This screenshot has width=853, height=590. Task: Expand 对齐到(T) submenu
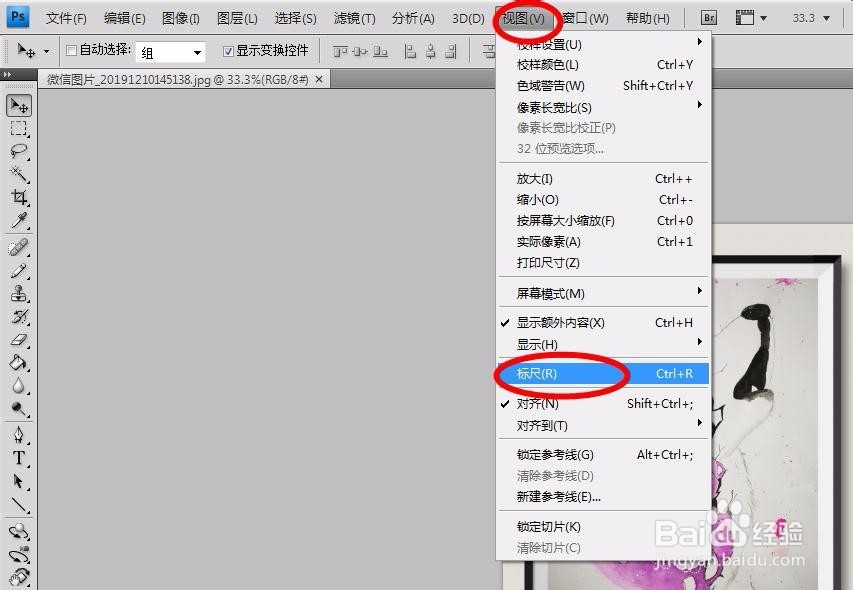tap(604, 425)
